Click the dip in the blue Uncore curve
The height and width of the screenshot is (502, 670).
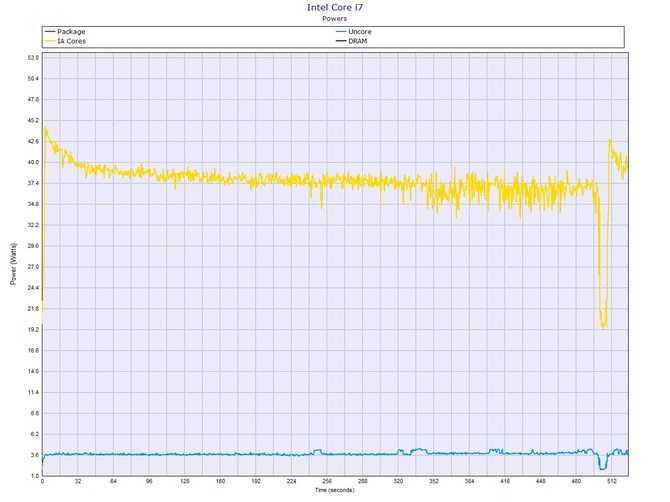[x=602, y=467]
